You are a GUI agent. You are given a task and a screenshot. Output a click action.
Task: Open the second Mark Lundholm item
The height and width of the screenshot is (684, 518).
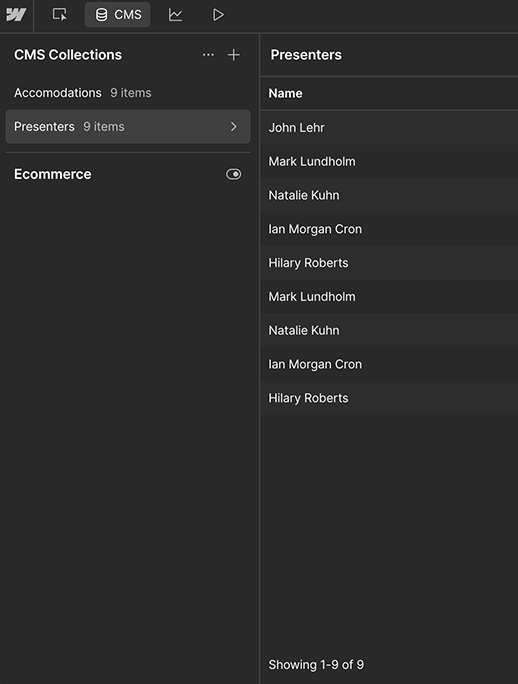(x=389, y=297)
